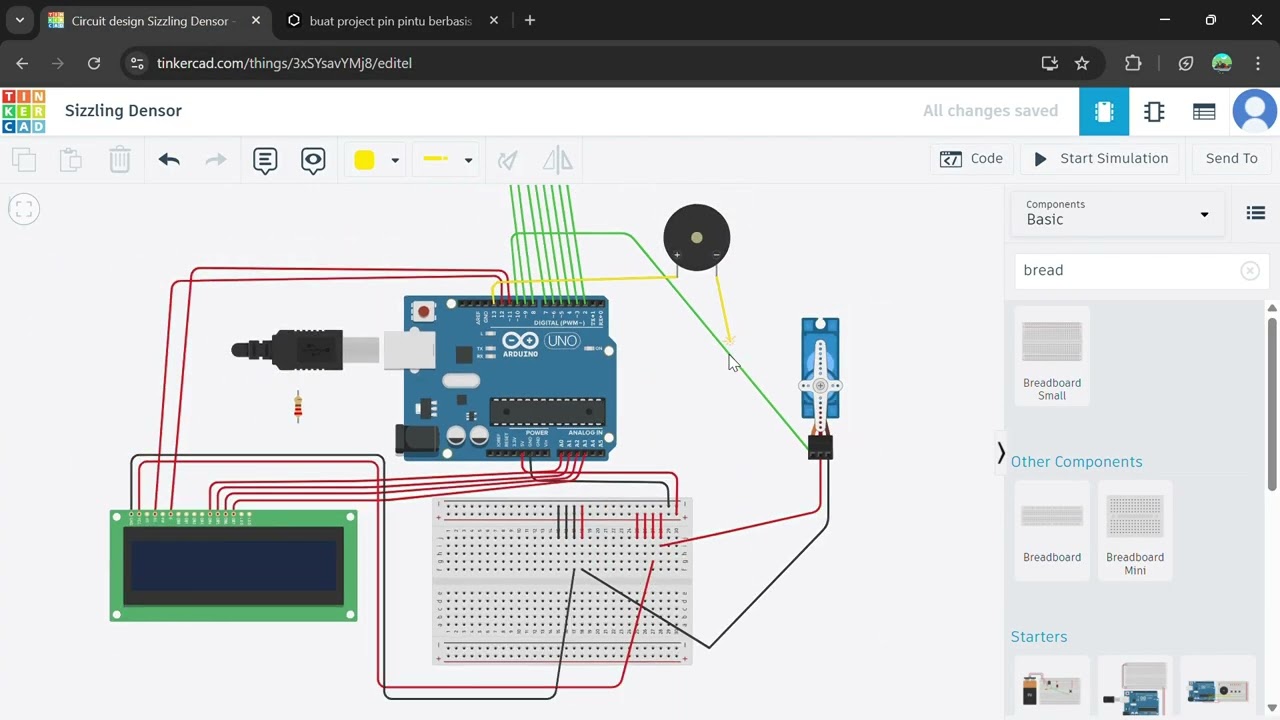Select the first Starters thumbnail with battery

pos(1052,687)
